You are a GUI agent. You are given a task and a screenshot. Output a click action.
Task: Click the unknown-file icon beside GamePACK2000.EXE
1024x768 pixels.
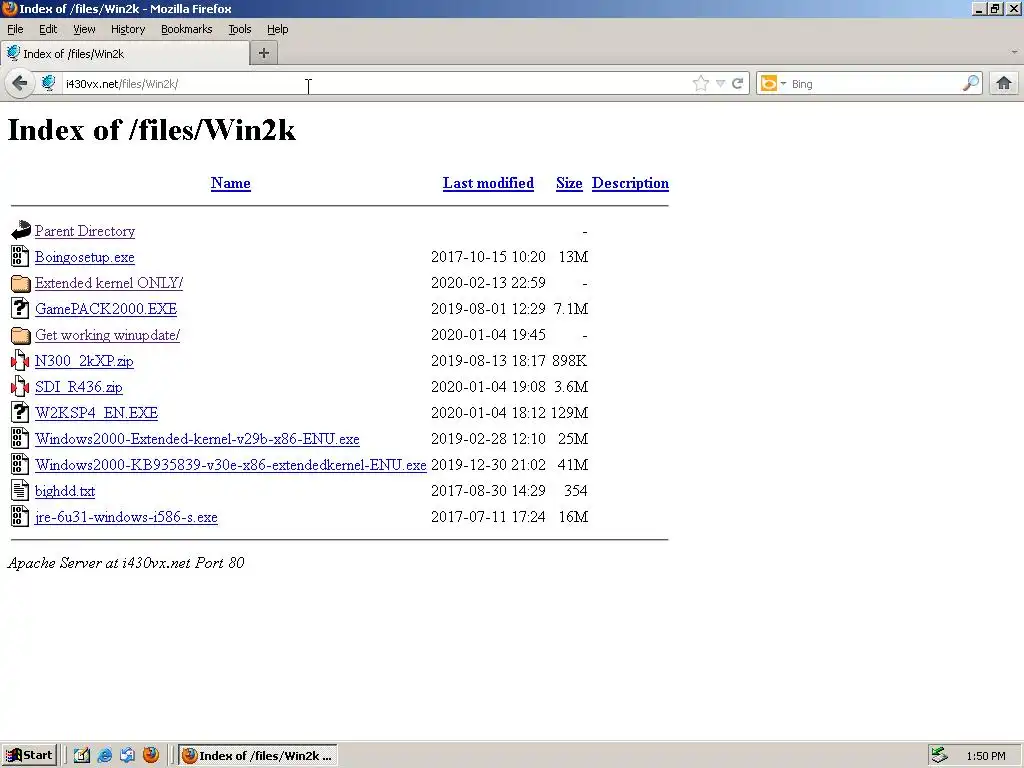(20, 308)
